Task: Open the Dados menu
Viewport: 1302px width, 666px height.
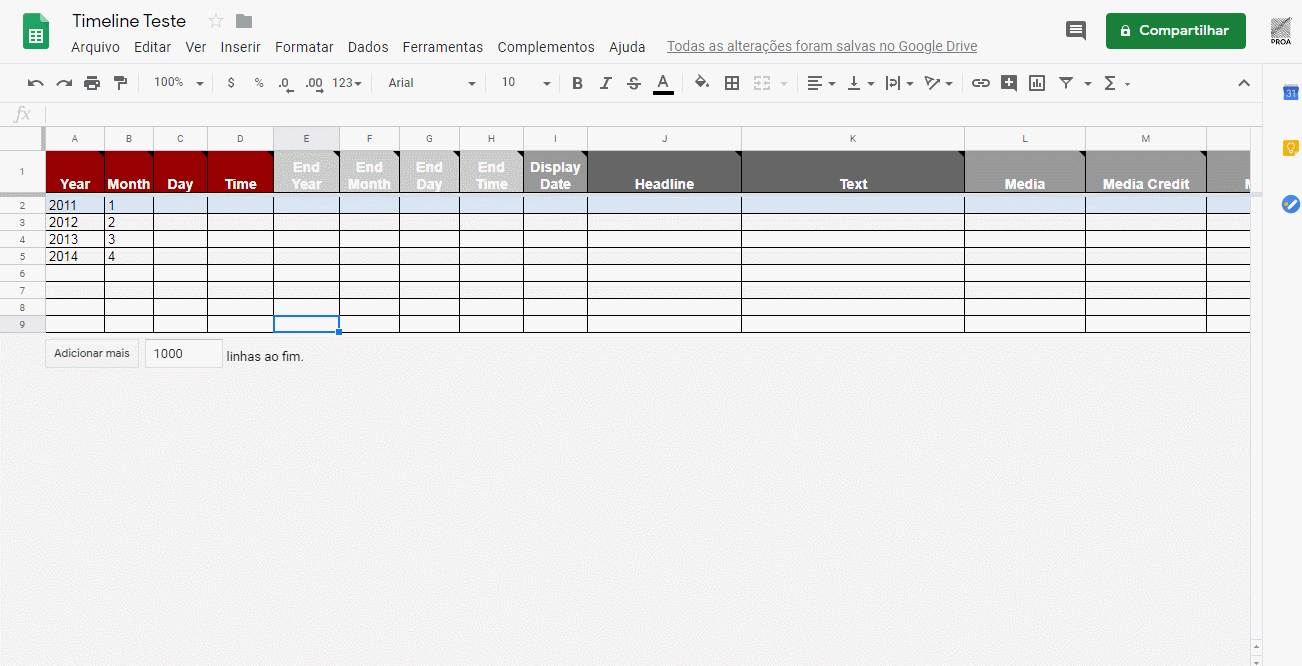Action: [x=368, y=47]
